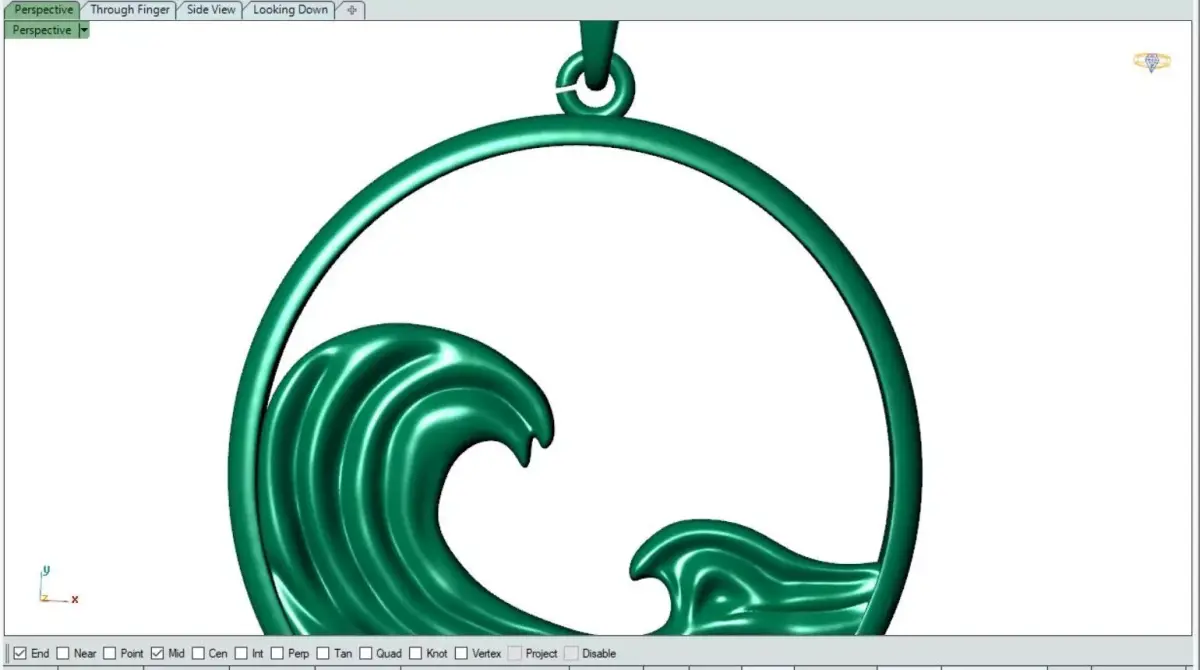Enable the Tan object snap
1200x670 pixels.
point(323,654)
